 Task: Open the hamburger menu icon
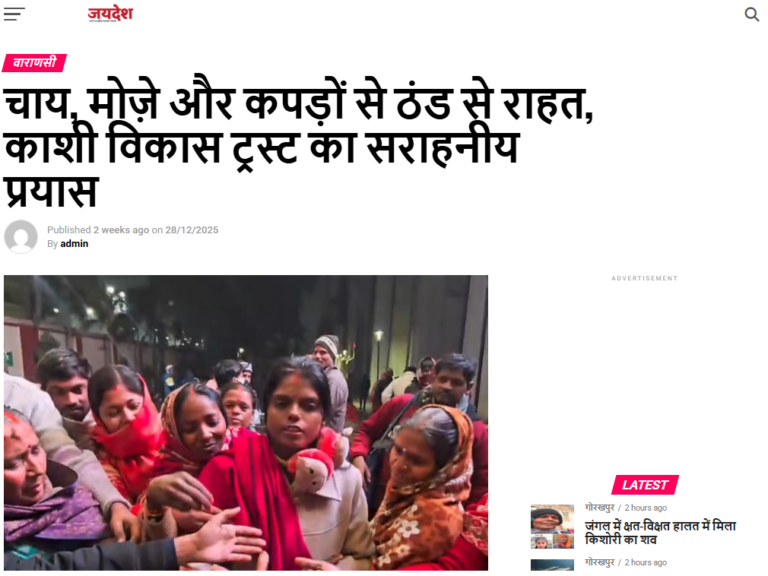coord(14,14)
